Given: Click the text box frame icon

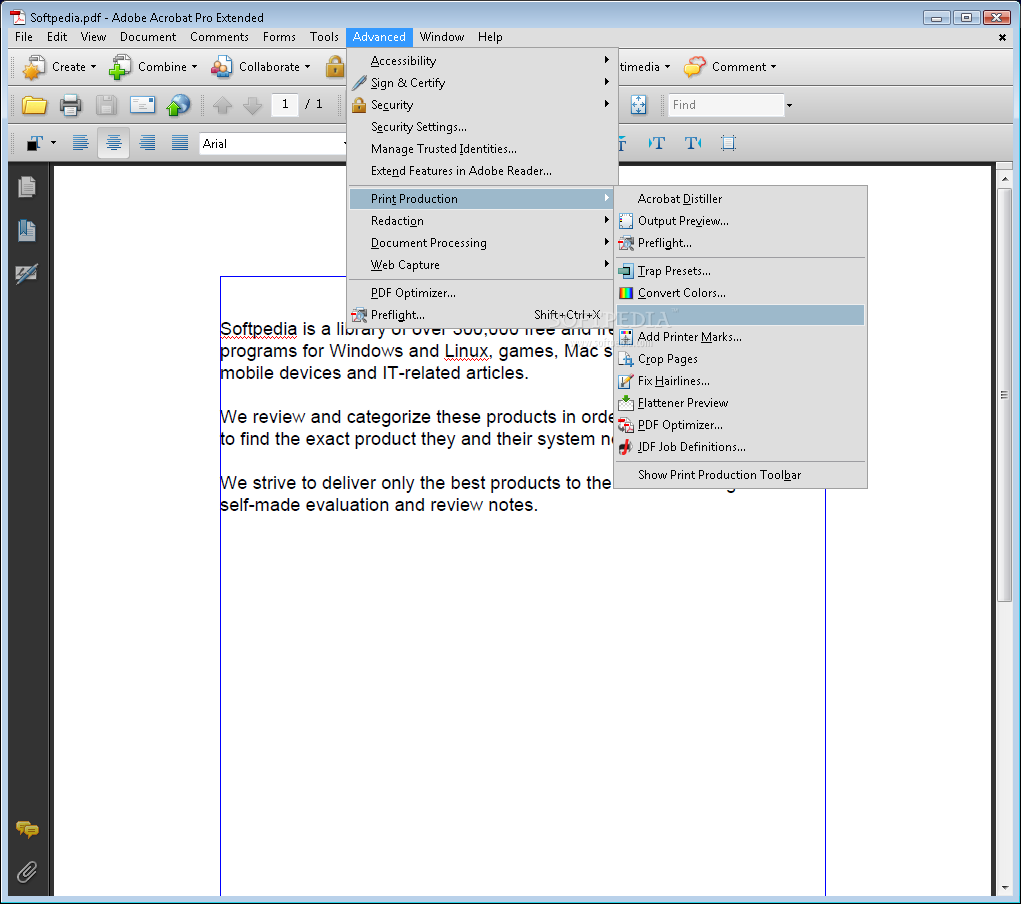Looking at the screenshot, I should click(x=729, y=143).
